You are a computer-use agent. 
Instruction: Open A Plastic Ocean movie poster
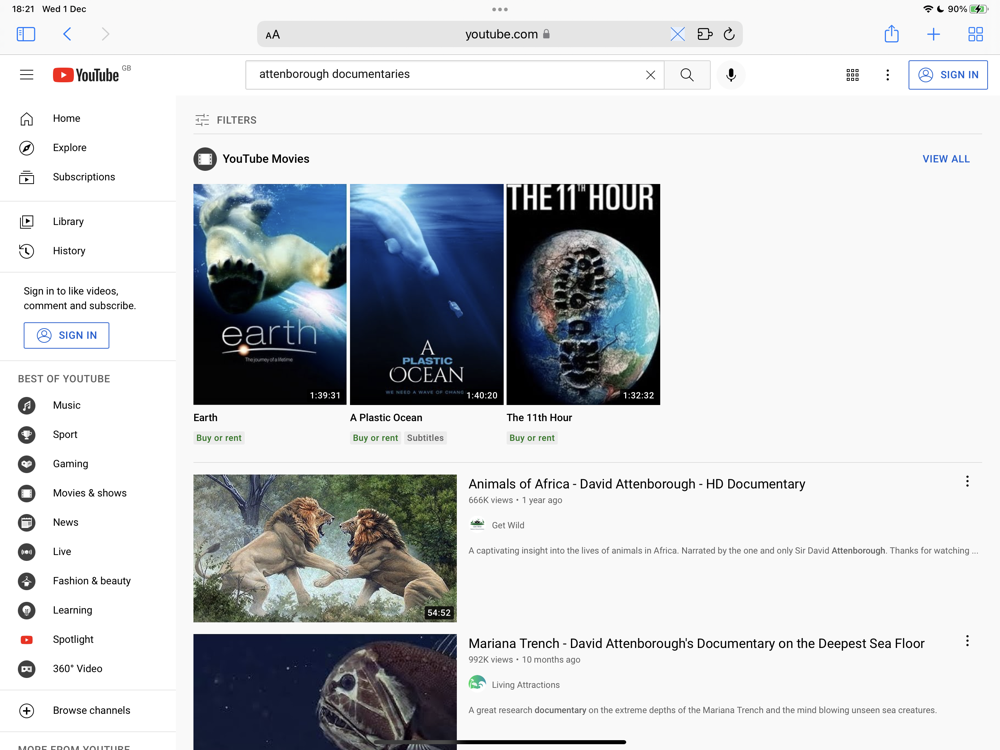point(427,295)
